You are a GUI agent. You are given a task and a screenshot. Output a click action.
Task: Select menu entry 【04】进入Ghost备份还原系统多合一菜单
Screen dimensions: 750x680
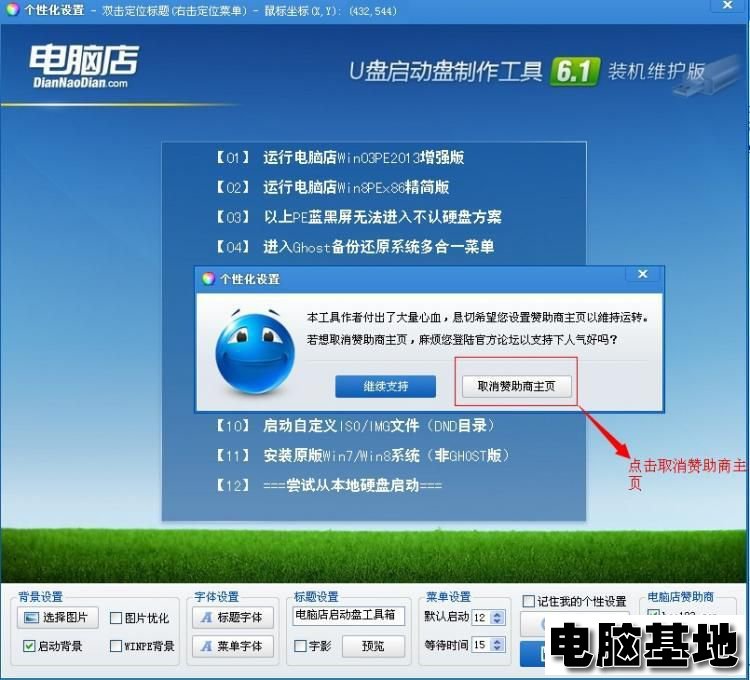tap(354, 247)
